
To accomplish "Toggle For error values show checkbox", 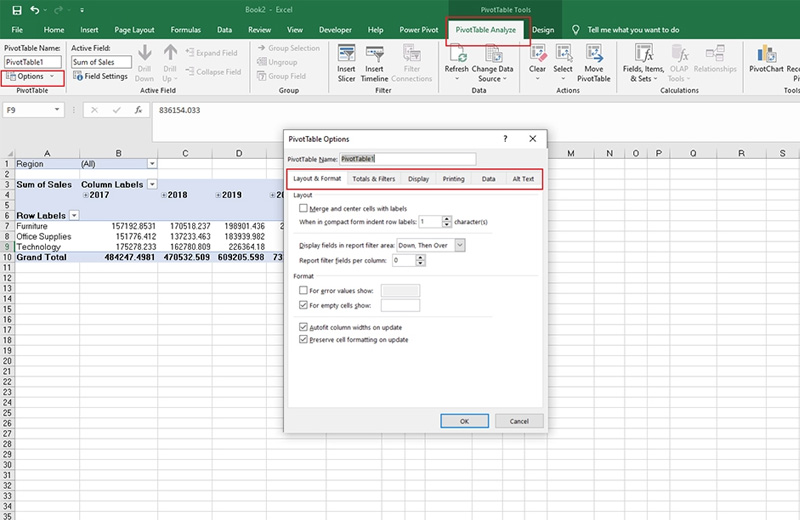I will 303,290.
